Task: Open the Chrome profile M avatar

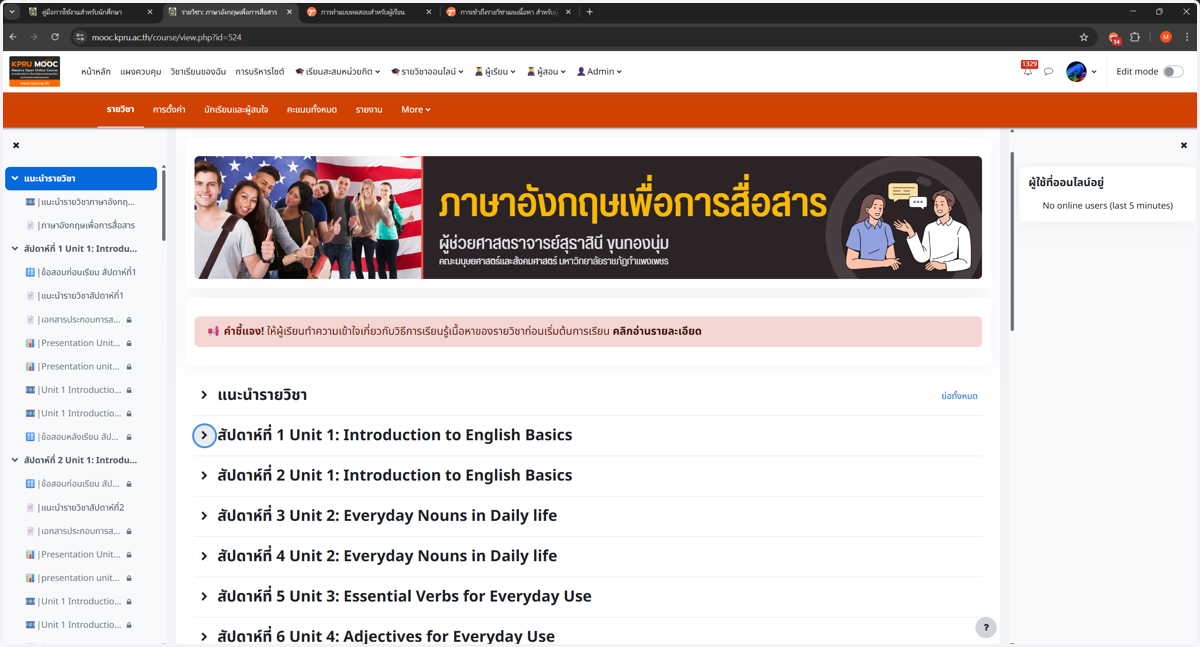Action: (x=1165, y=37)
